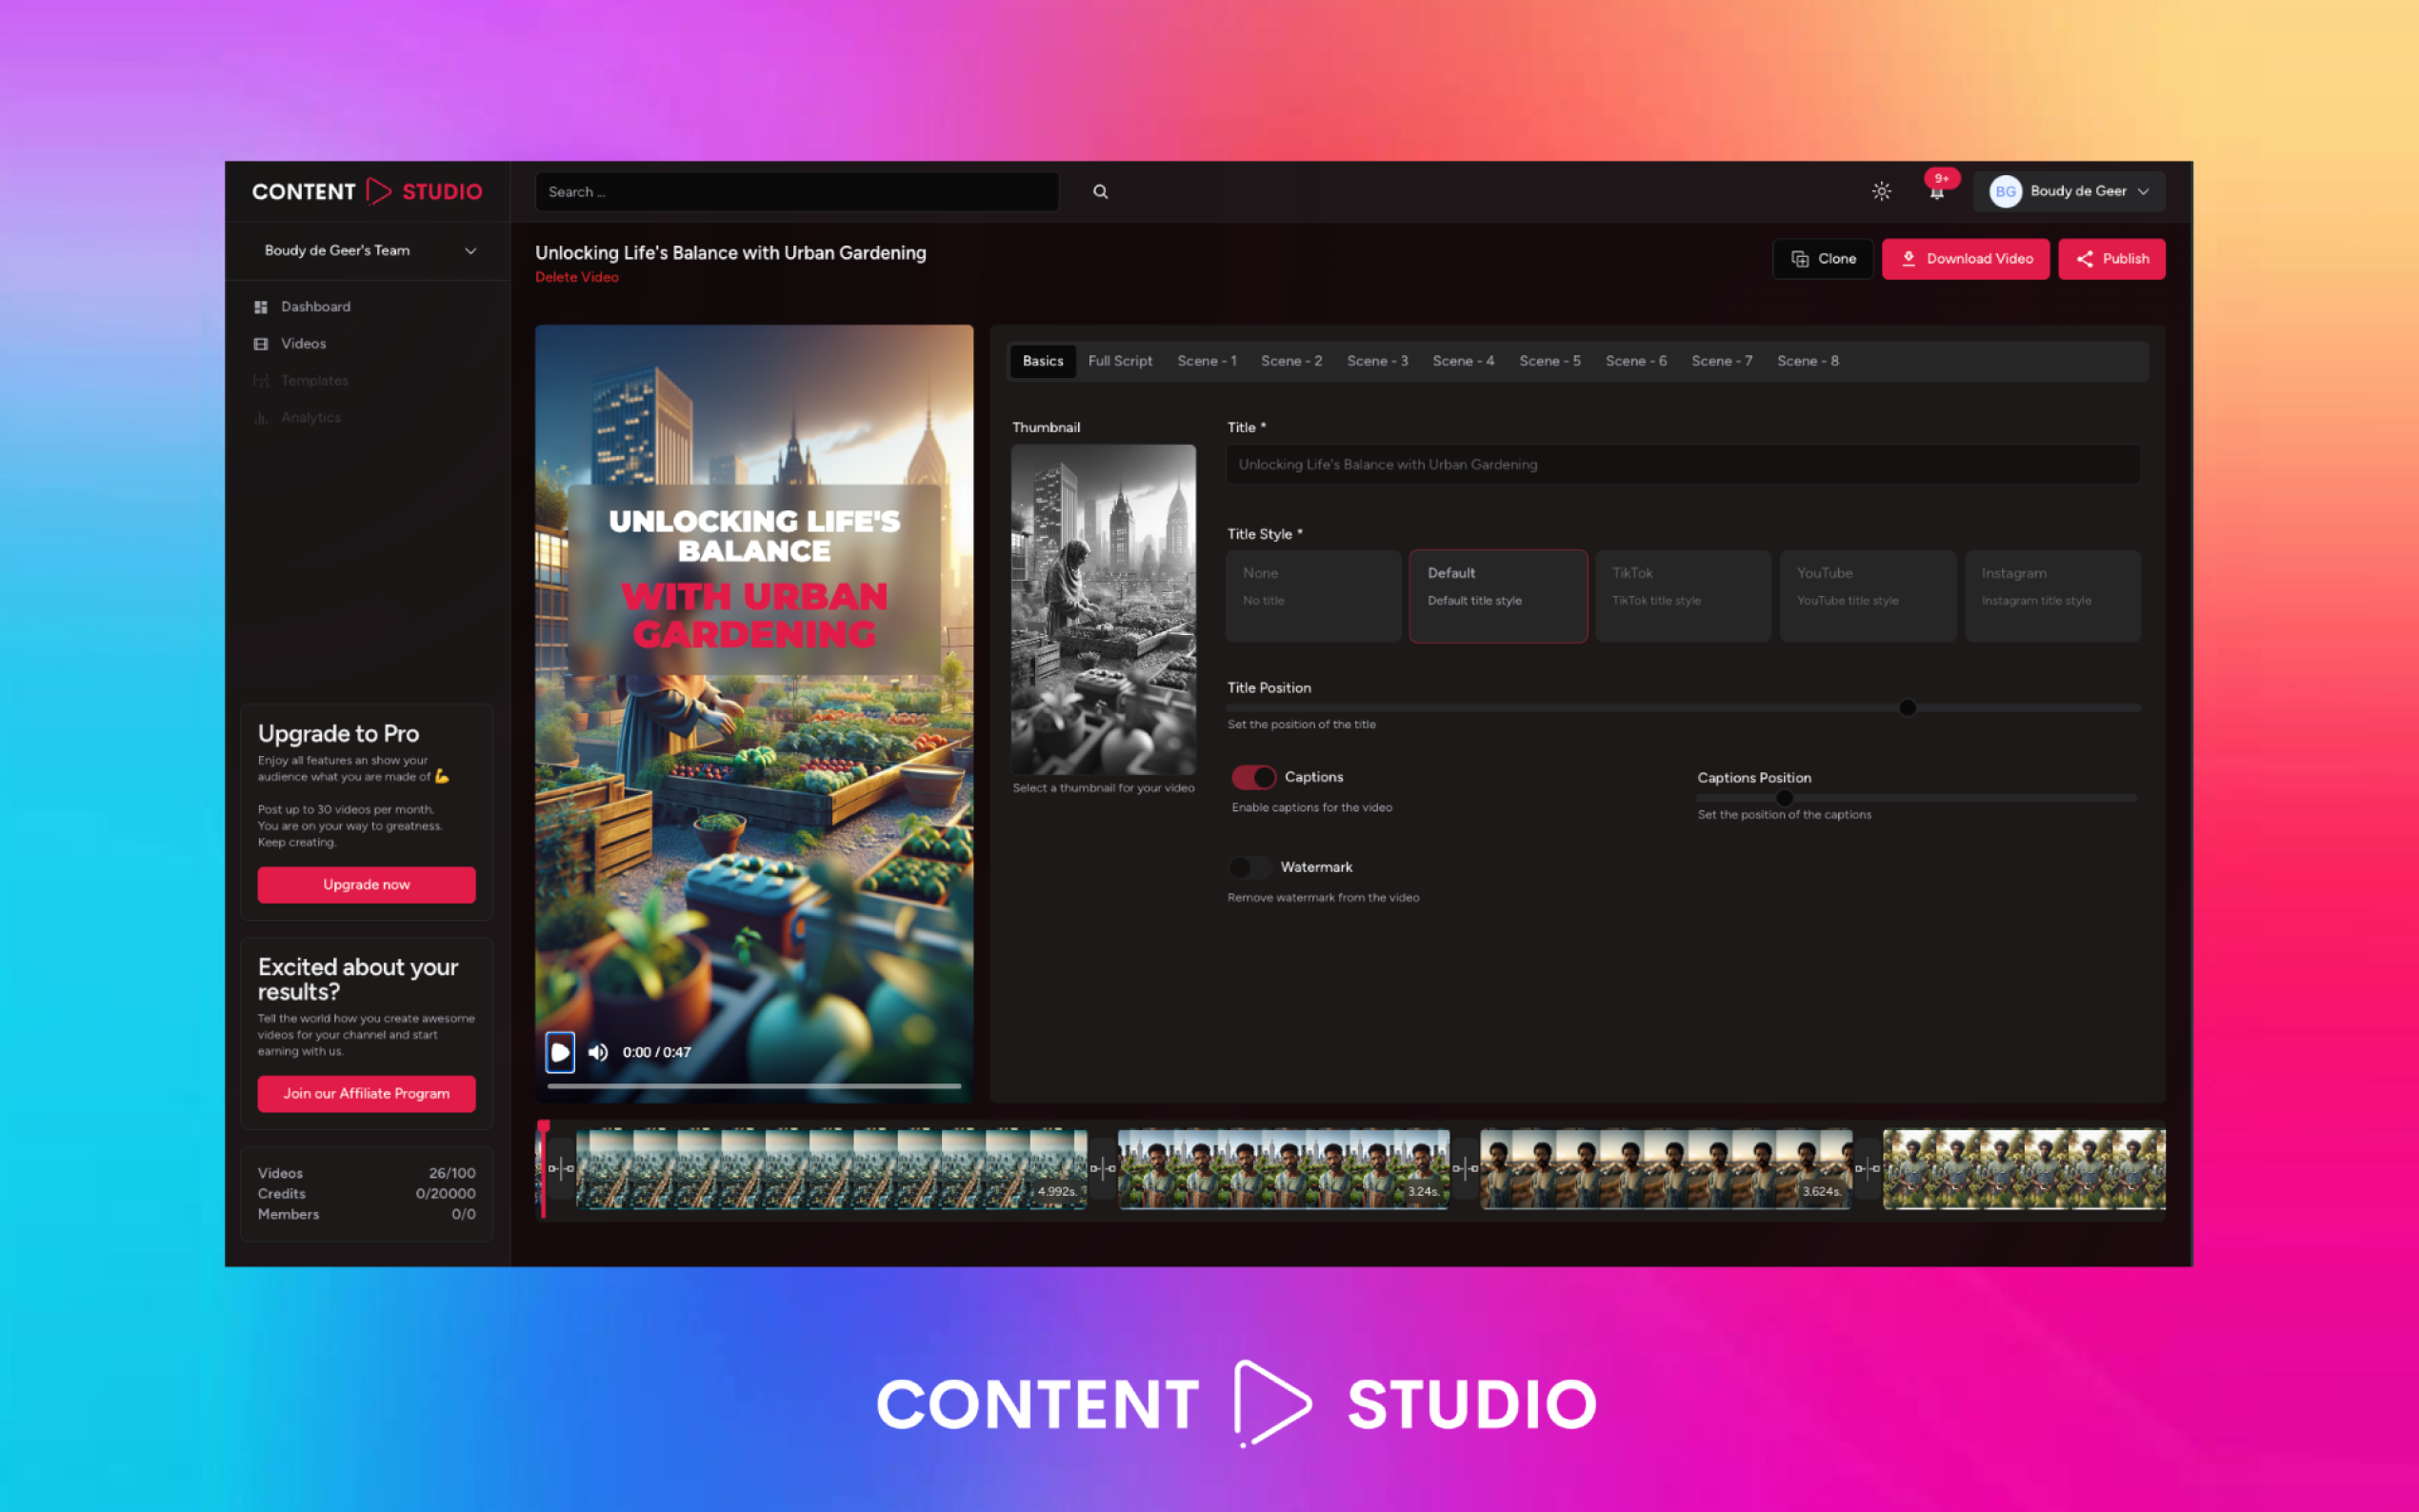
Task: Click the "Select a thumbnail for your video" hint
Action: click(x=1103, y=788)
